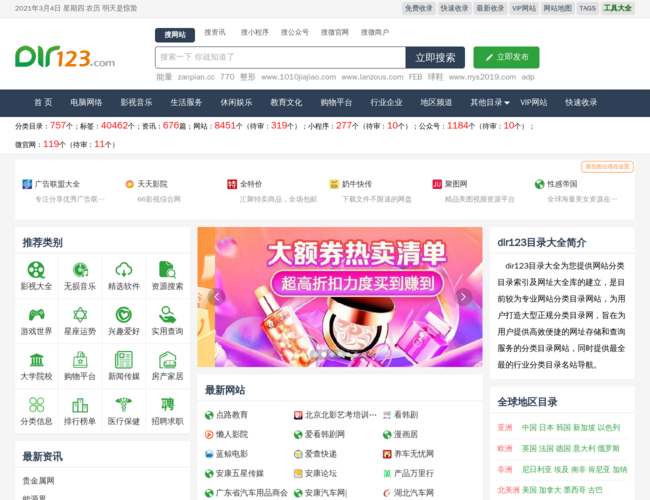The height and width of the screenshot is (500, 650).
Task: Open 影视音乐 in navigation bar
Action: (x=136, y=102)
